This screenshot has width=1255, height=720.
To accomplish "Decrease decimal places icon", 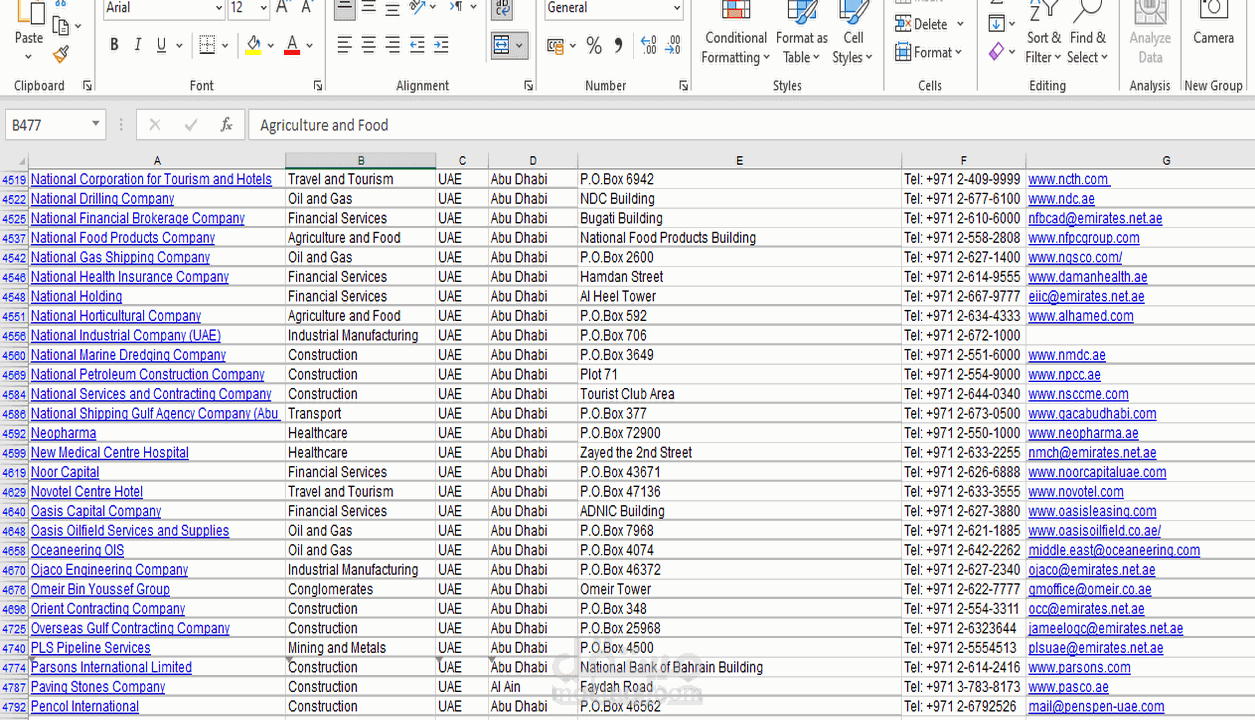I will (673, 46).
